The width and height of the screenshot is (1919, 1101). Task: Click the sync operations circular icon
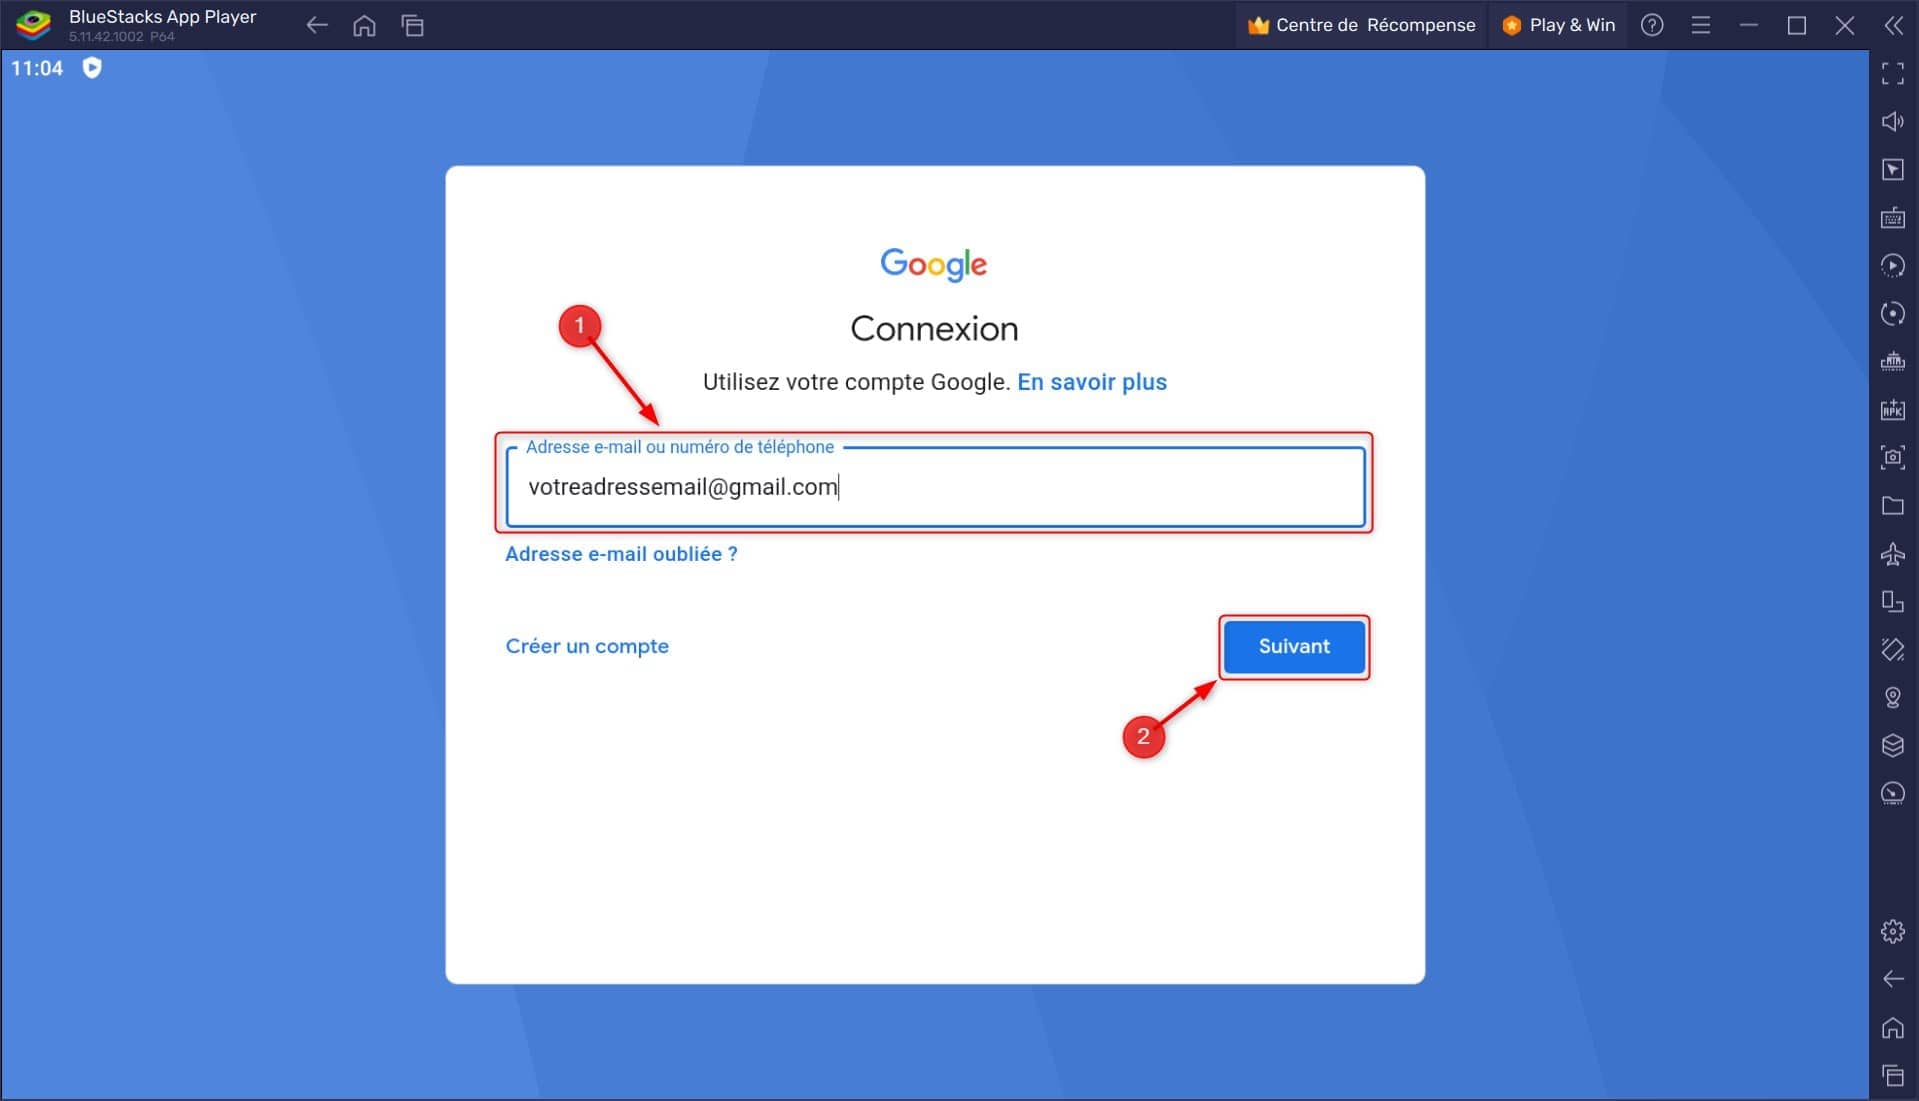[x=1893, y=313]
